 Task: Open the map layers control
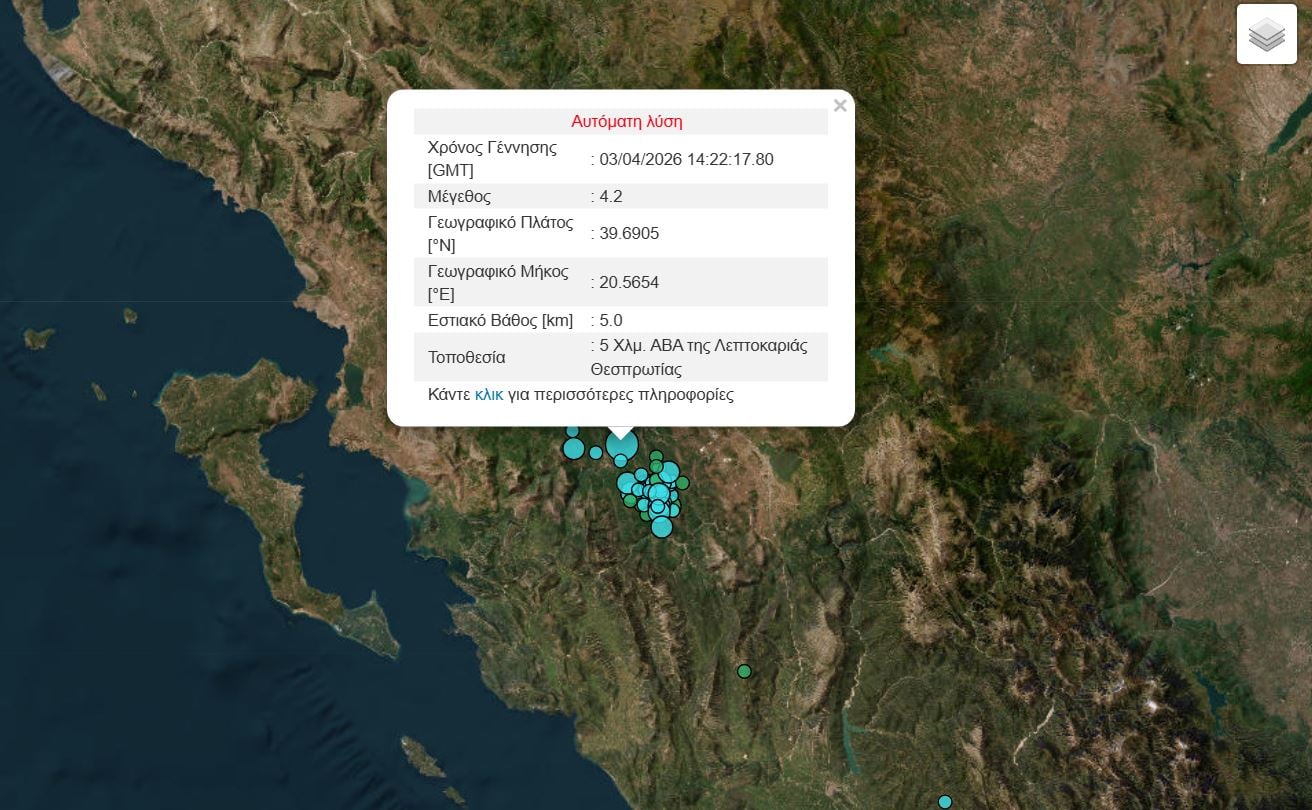pos(1266,35)
